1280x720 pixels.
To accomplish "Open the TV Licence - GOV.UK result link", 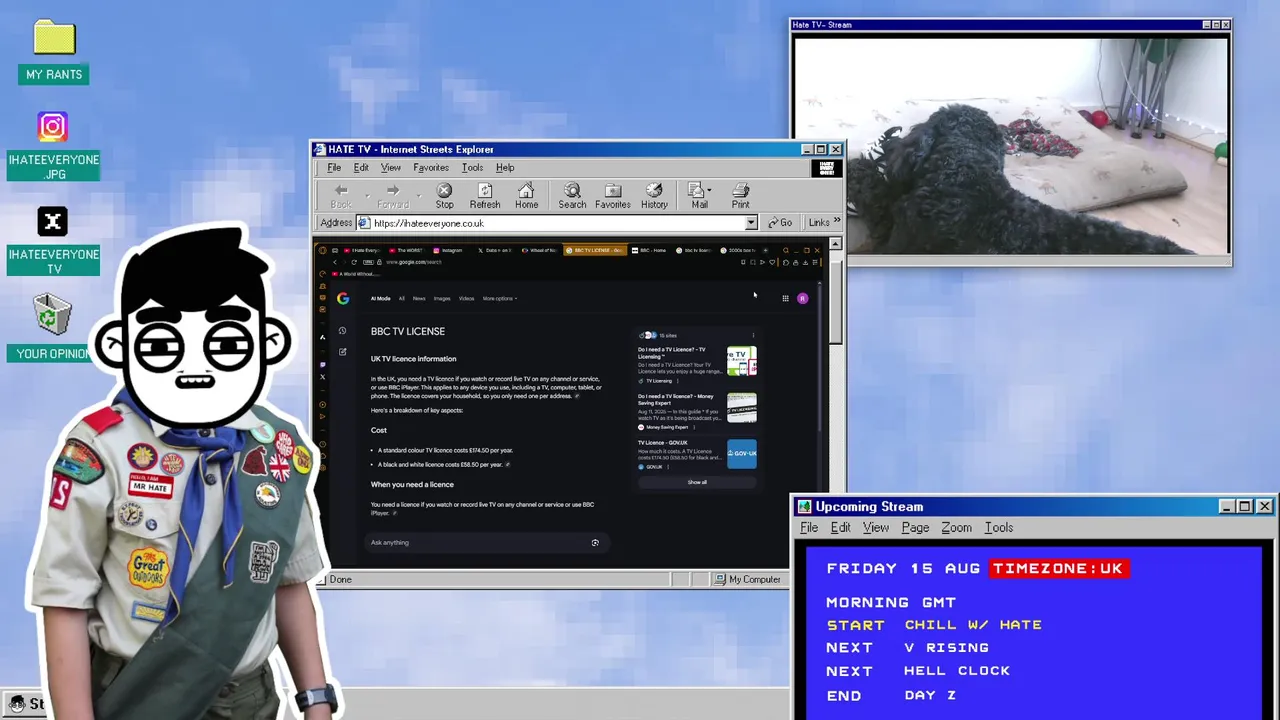I will click(662, 443).
